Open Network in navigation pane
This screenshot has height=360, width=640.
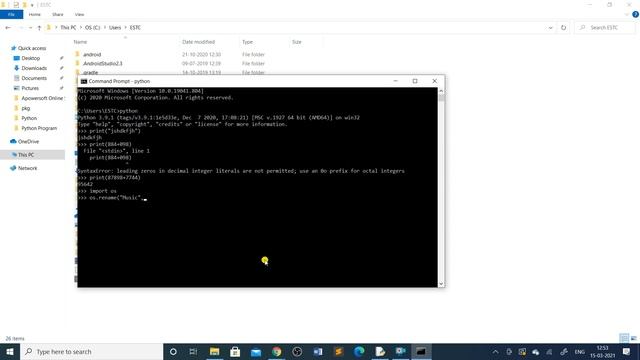[27, 168]
